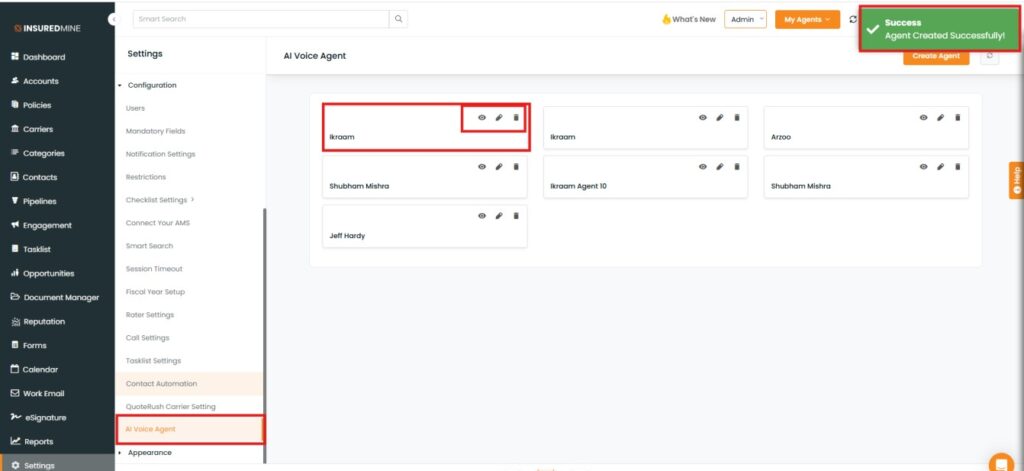This screenshot has height=471, width=1024.
Task: Focus the Smart Search input field
Action: 260,19
